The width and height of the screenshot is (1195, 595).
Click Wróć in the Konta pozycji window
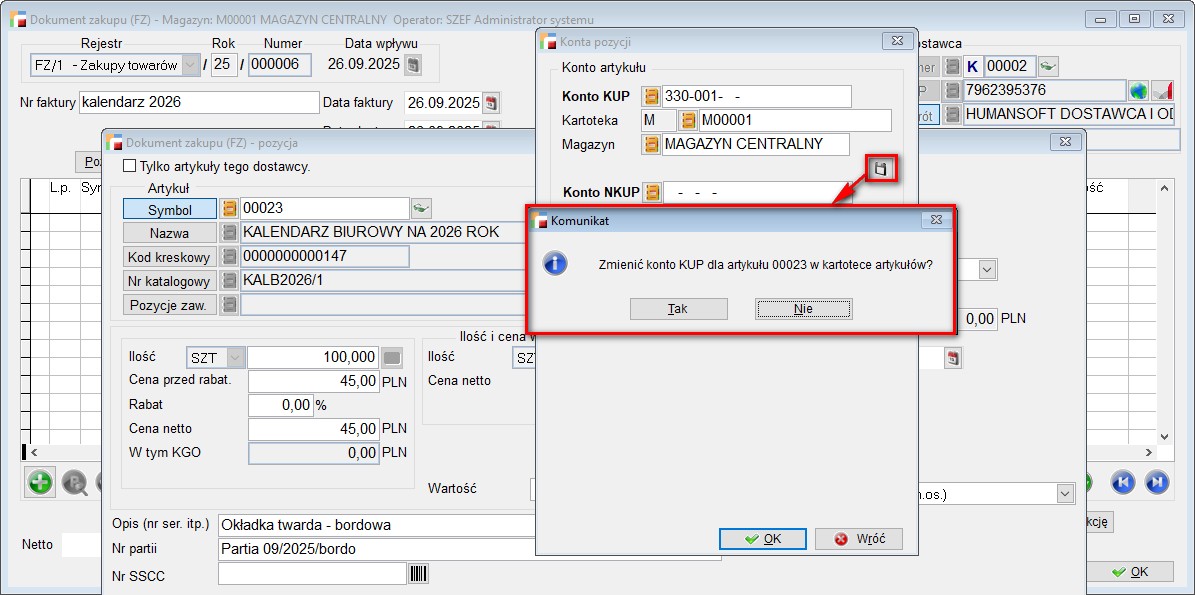pos(858,539)
